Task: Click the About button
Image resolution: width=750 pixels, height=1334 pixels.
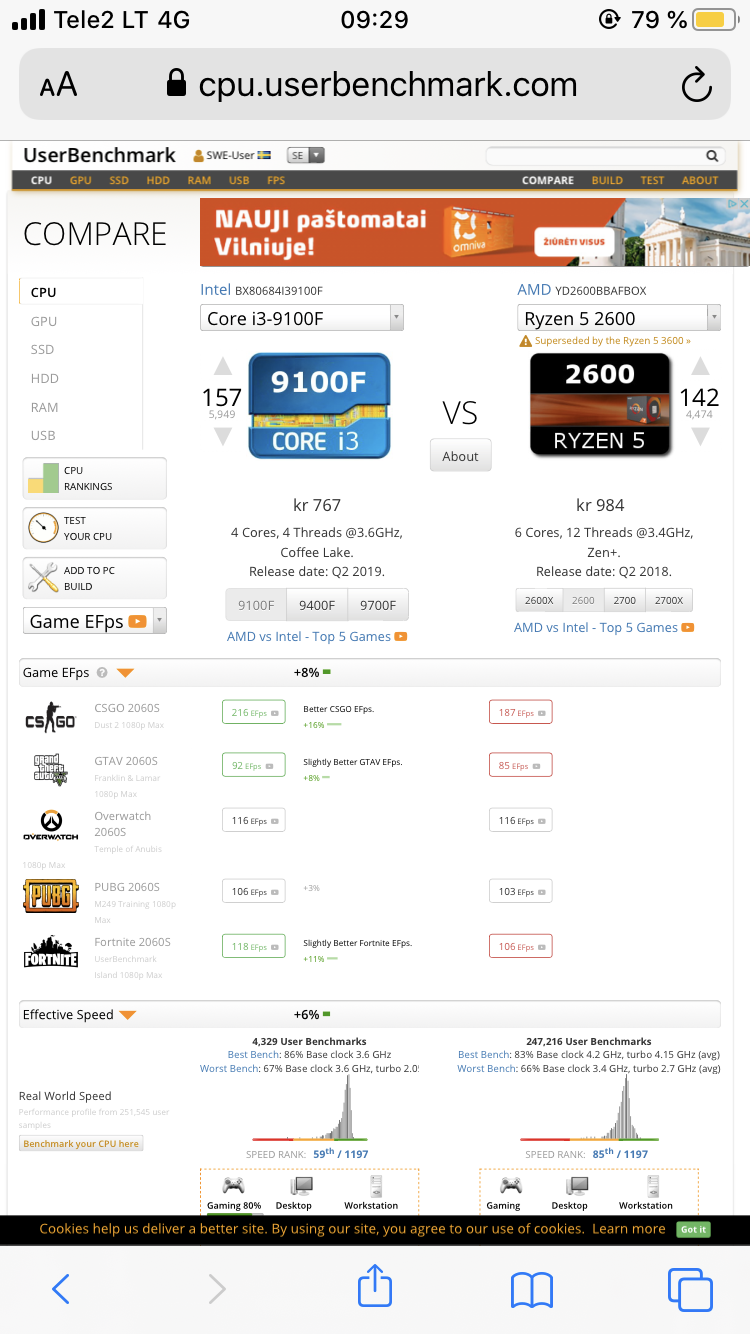Action: tap(461, 456)
